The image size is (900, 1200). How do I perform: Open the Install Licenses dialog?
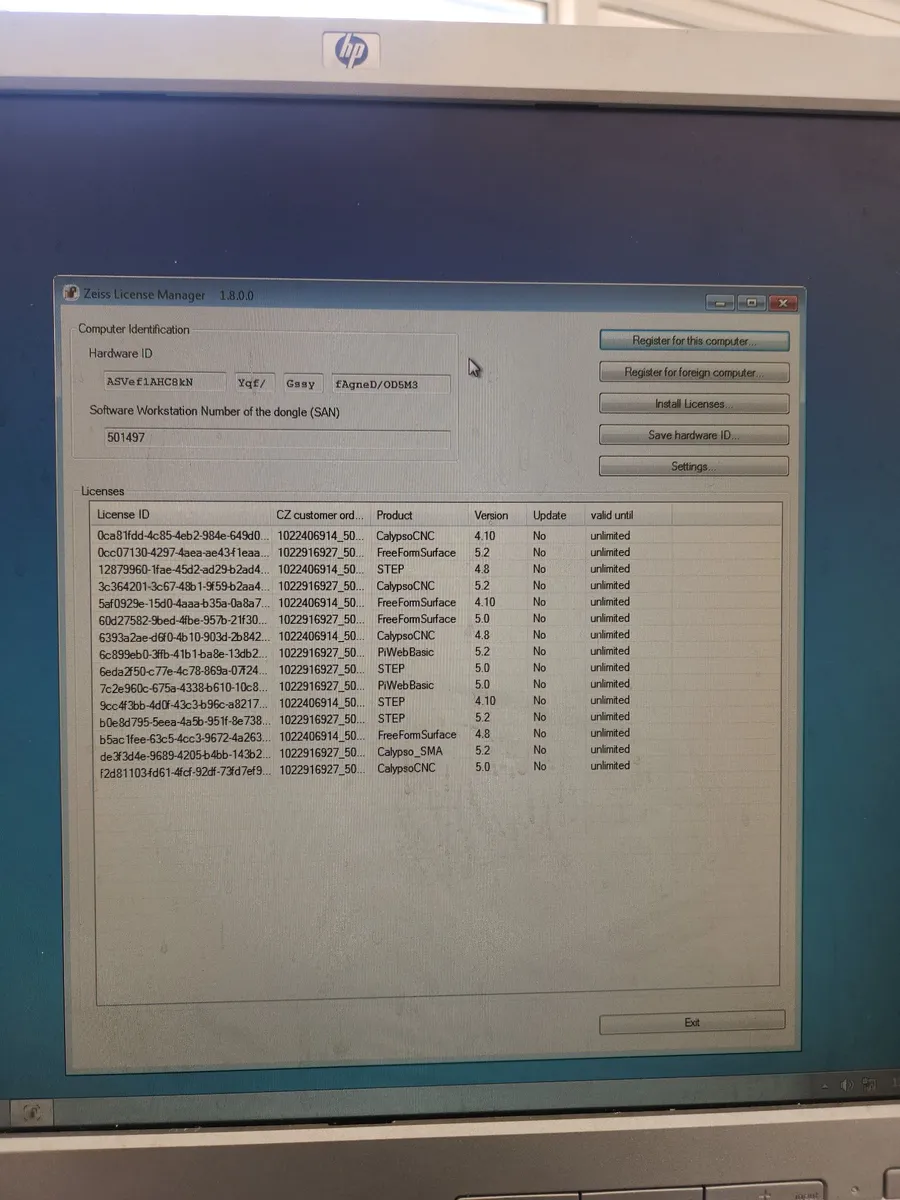pyautogui.click(x=694, y=404)
